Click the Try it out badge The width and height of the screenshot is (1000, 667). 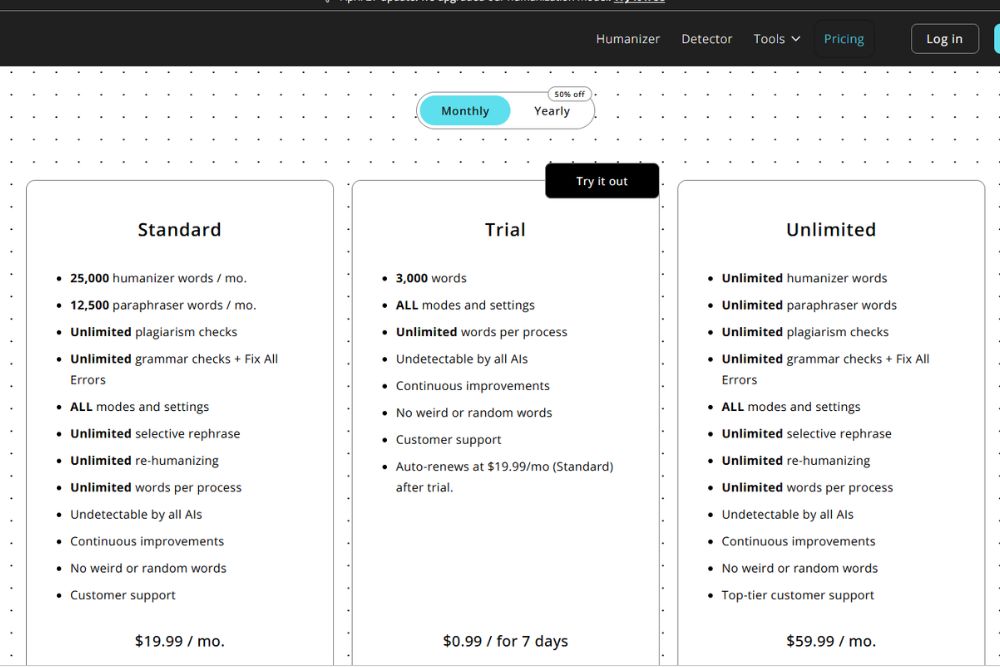602,181
